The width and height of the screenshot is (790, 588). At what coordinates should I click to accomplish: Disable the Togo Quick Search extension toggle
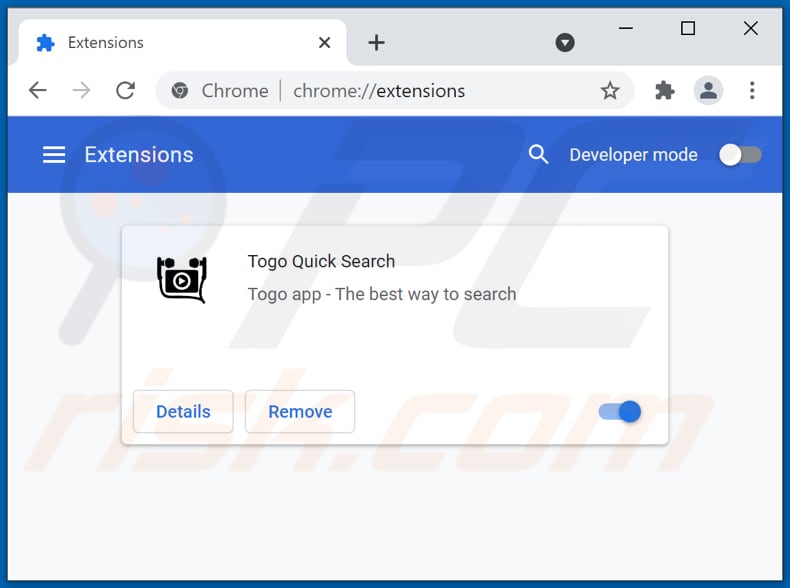(x=620, y=412)
